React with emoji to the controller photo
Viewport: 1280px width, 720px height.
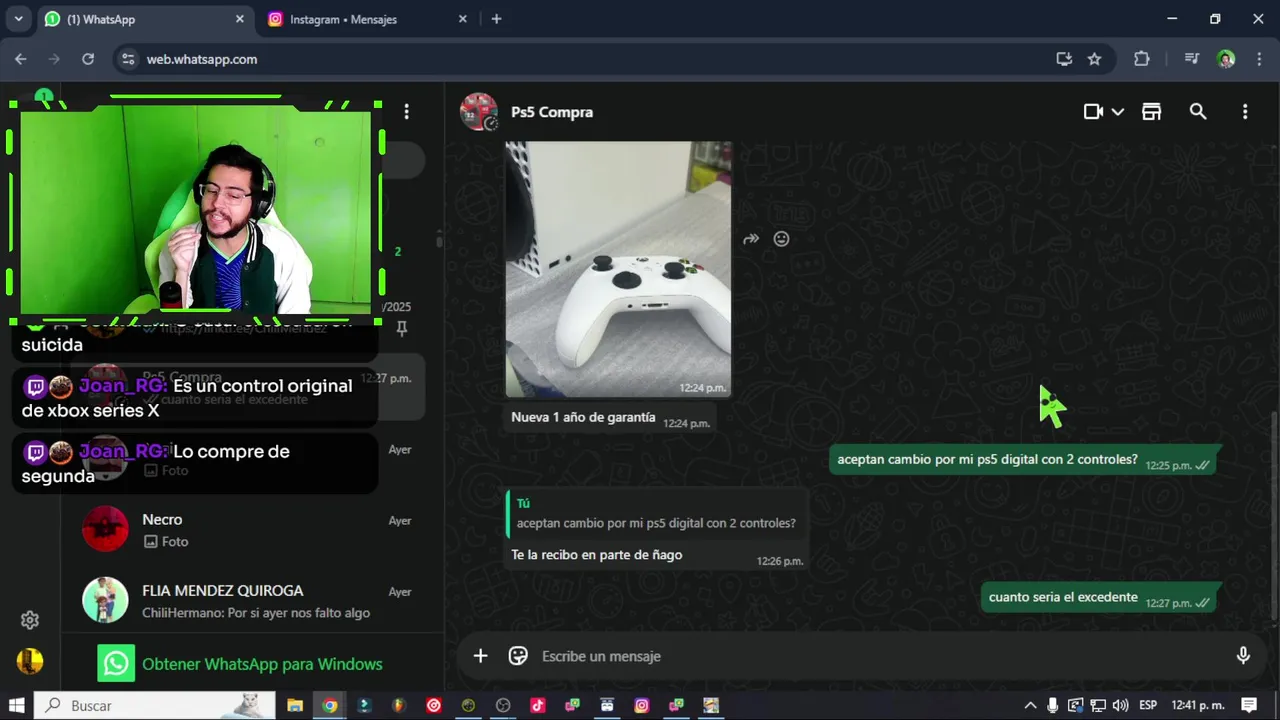point(782,239)
